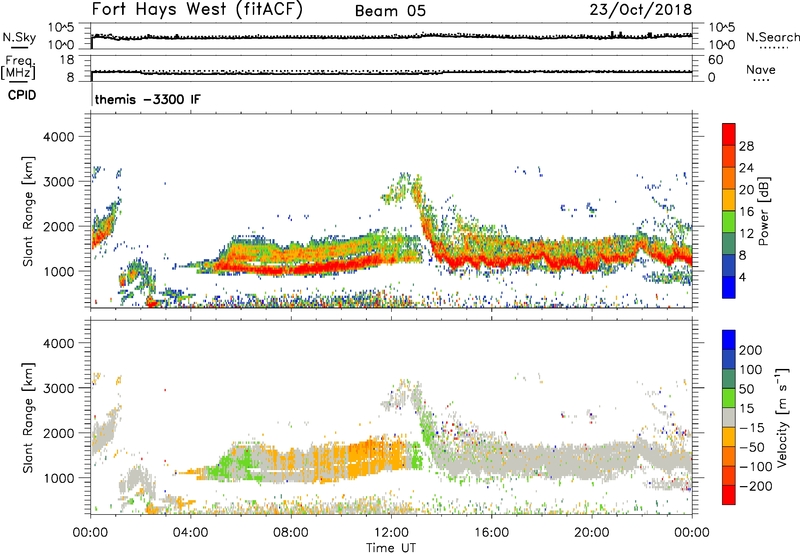
Task: Click the '08:00' time tick label
Action: point(291,533)
